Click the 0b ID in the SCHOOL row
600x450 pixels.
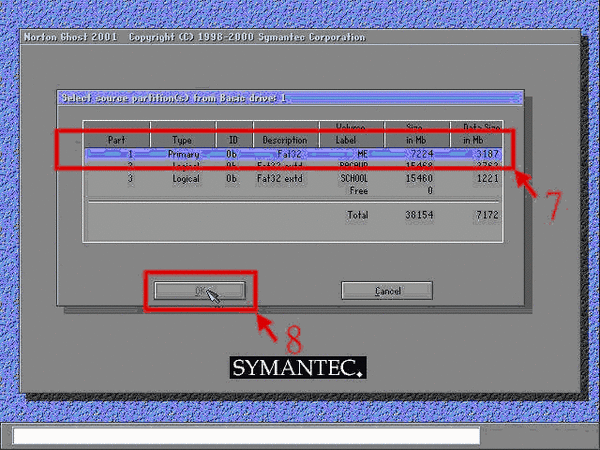pyautogui.click(x=231, y=179)
